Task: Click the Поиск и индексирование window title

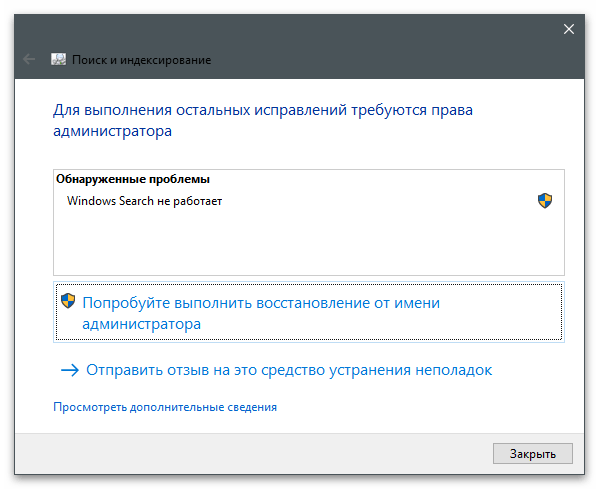Action: pyautogui.click(x=141, y=60)
